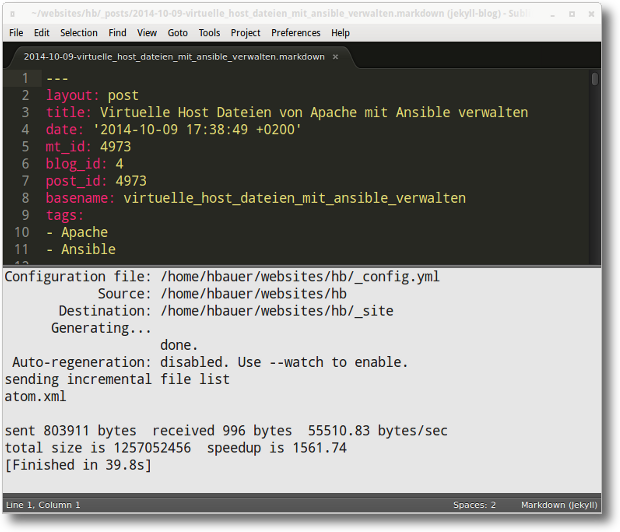Close the markdown file tab
This screenshot has height=532, width=620.
tap(335, 57)
